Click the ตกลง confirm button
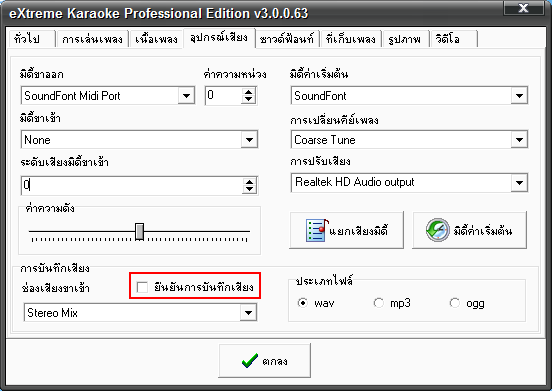Screen dimensions: 552x391 265,361
